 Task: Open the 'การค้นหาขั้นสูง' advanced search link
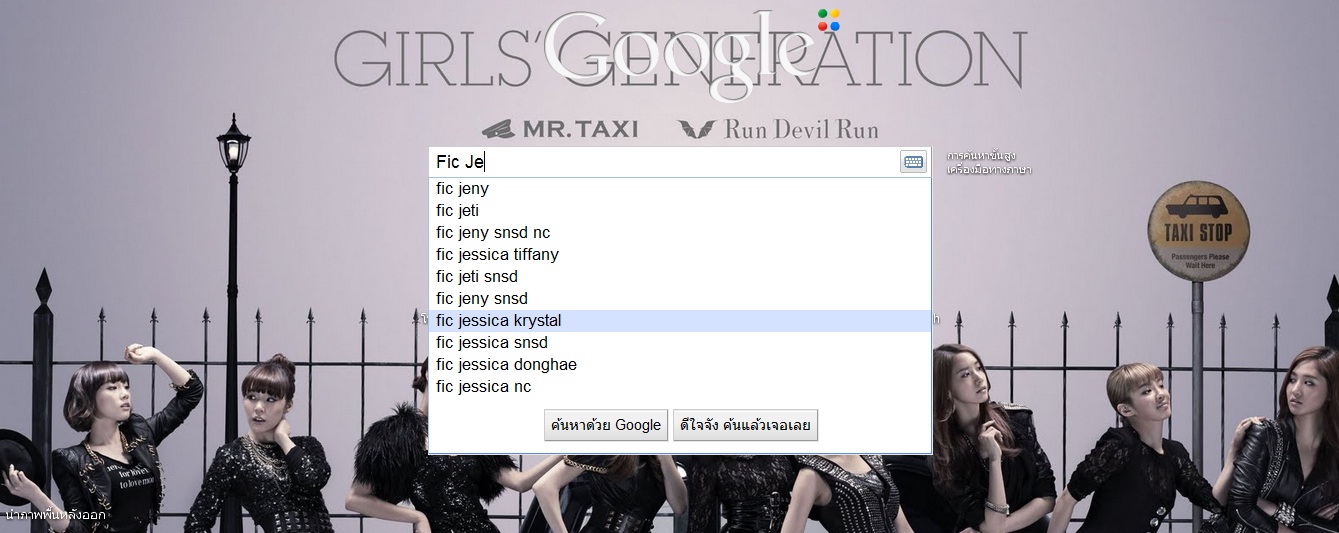982,156
